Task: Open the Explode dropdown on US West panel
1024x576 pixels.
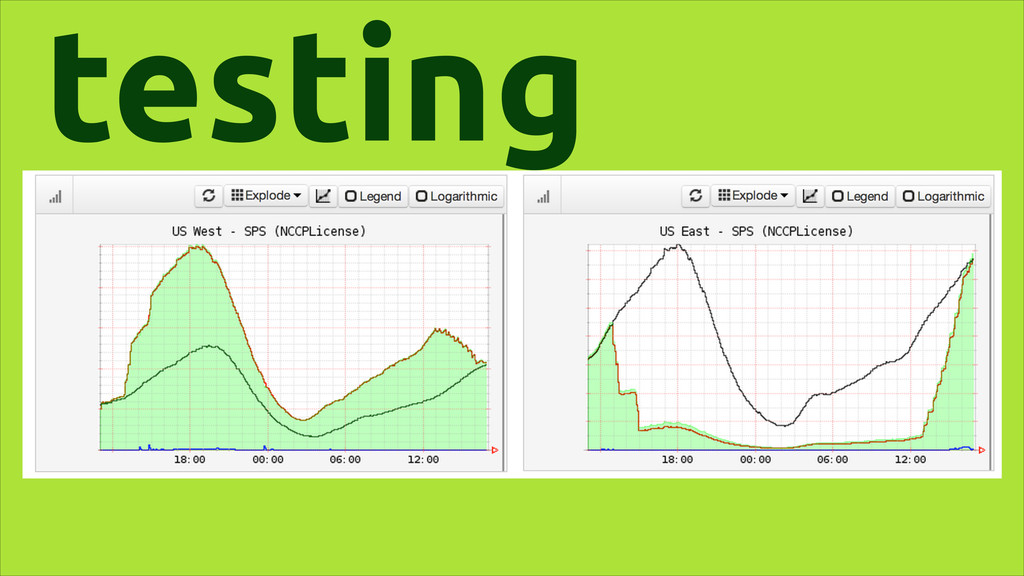Action: click(x=266, y=195)
